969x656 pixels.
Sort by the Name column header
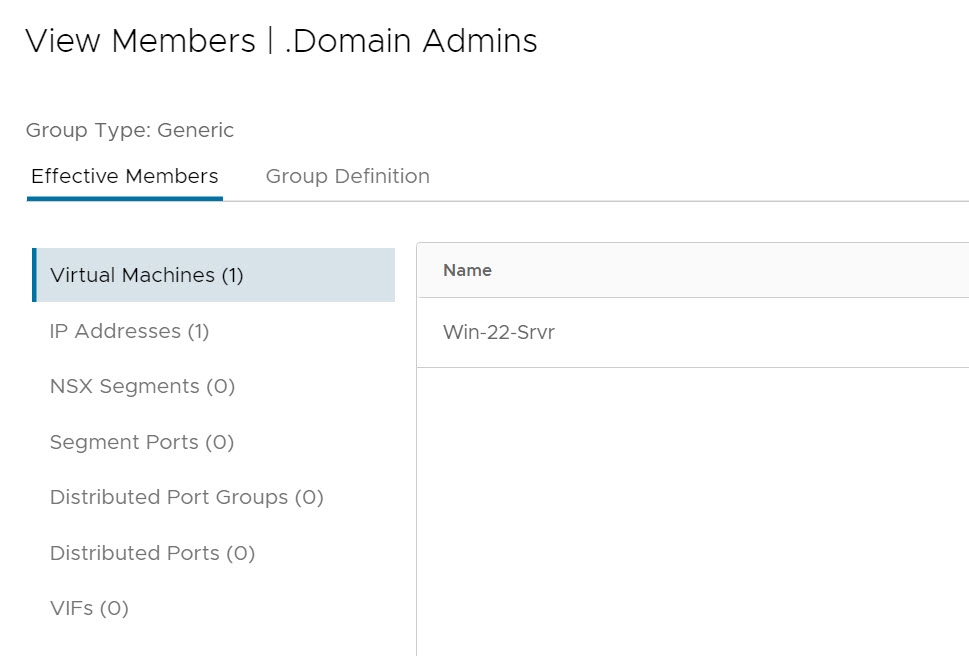[467, 270]
